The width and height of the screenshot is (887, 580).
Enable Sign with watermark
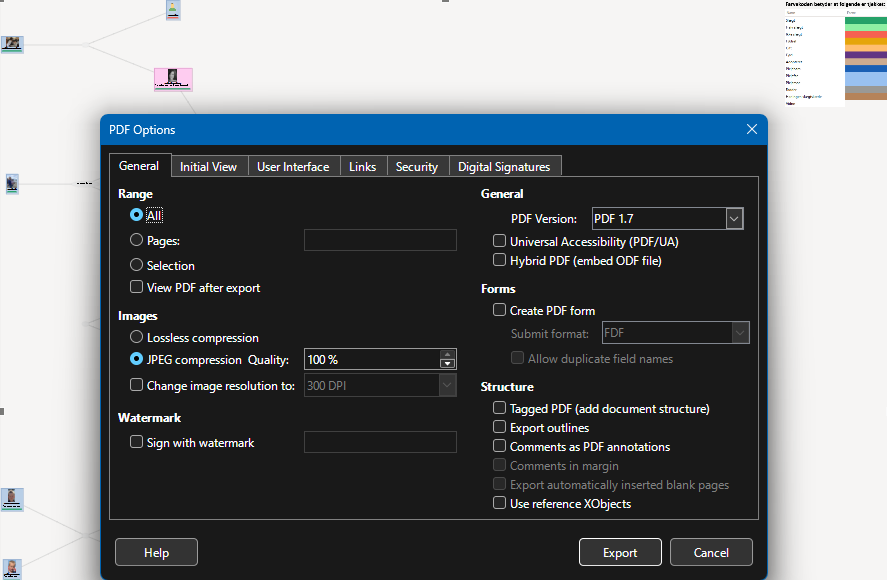tap(136, 441)
